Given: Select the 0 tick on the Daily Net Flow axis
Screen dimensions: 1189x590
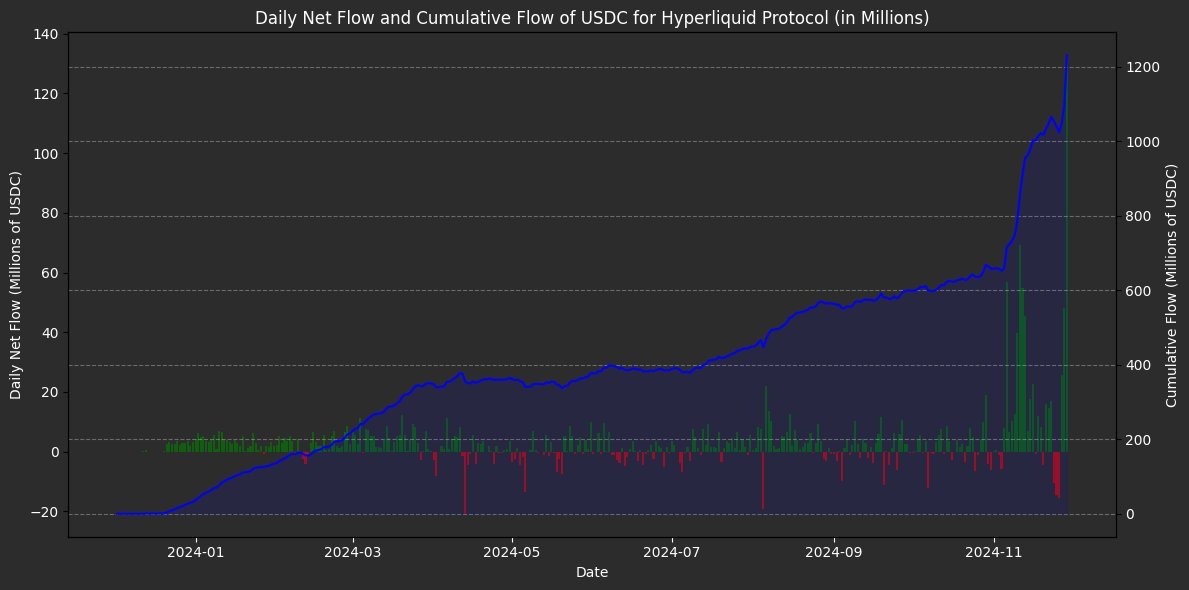Looking at the screenshot, I should [x=57, y=452].
